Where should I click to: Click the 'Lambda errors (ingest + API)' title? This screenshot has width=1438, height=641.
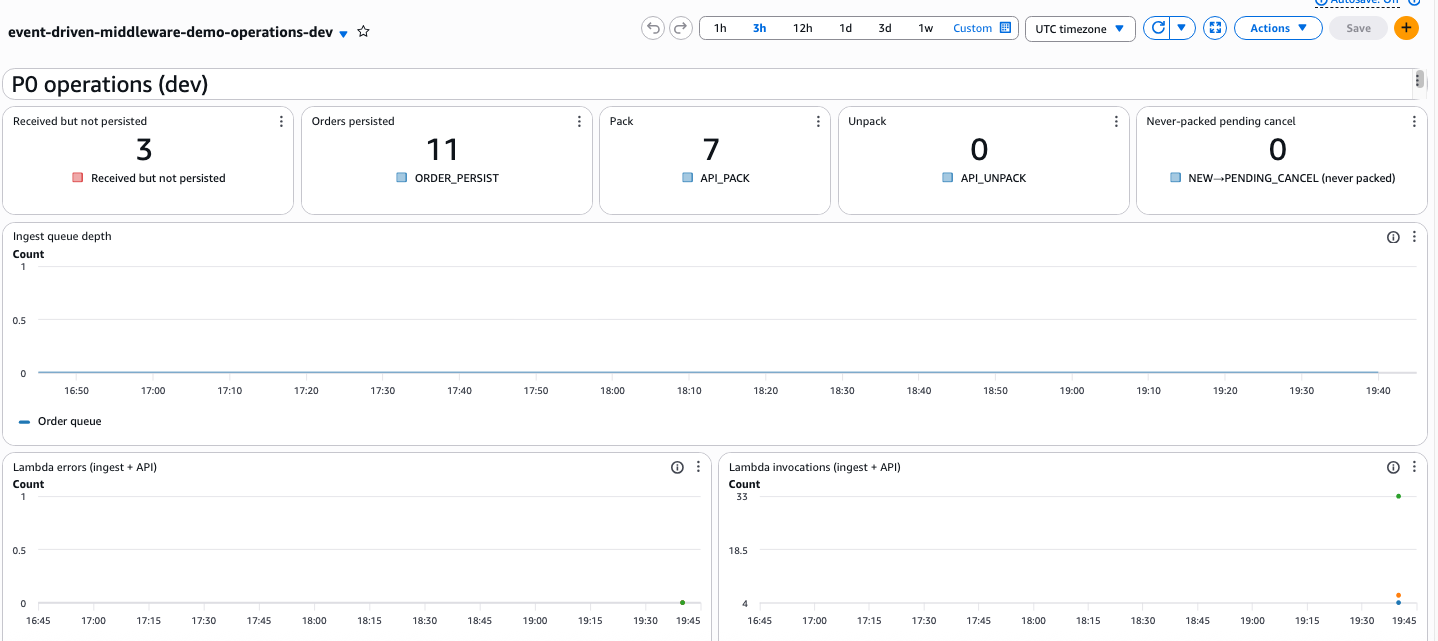click(85, 467)
